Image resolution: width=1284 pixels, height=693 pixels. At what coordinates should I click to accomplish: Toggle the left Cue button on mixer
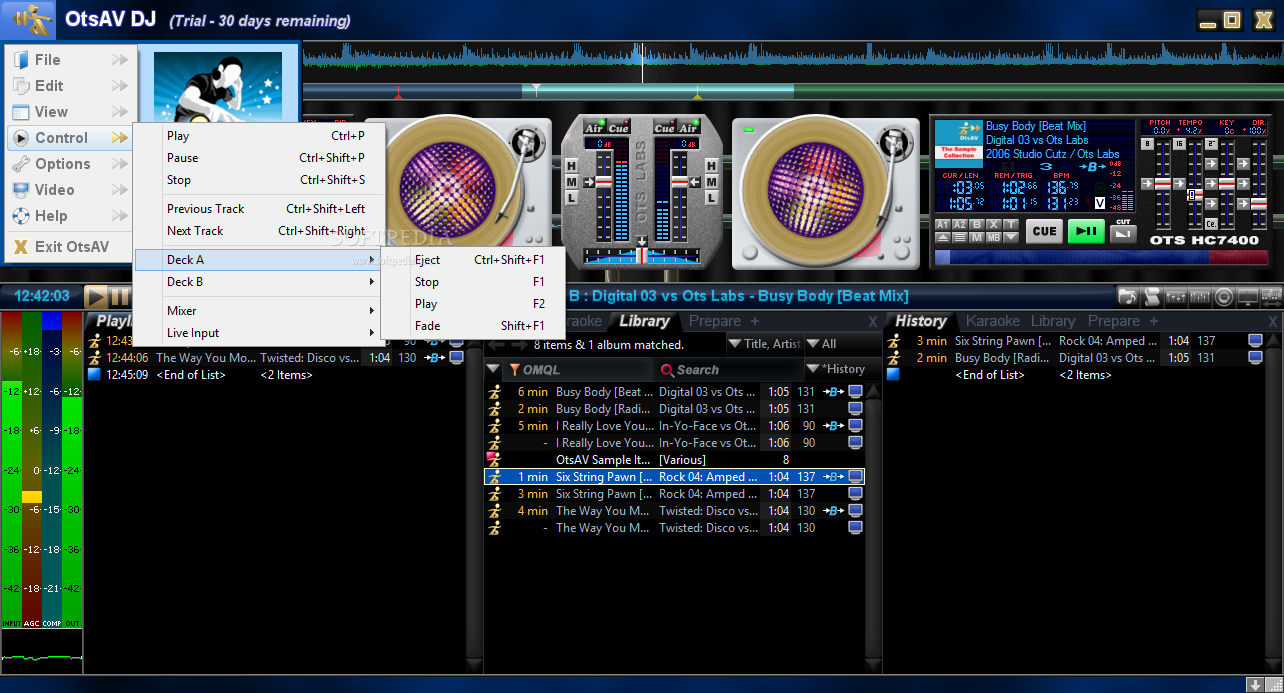pyautogui.click(x=619, y=128)
